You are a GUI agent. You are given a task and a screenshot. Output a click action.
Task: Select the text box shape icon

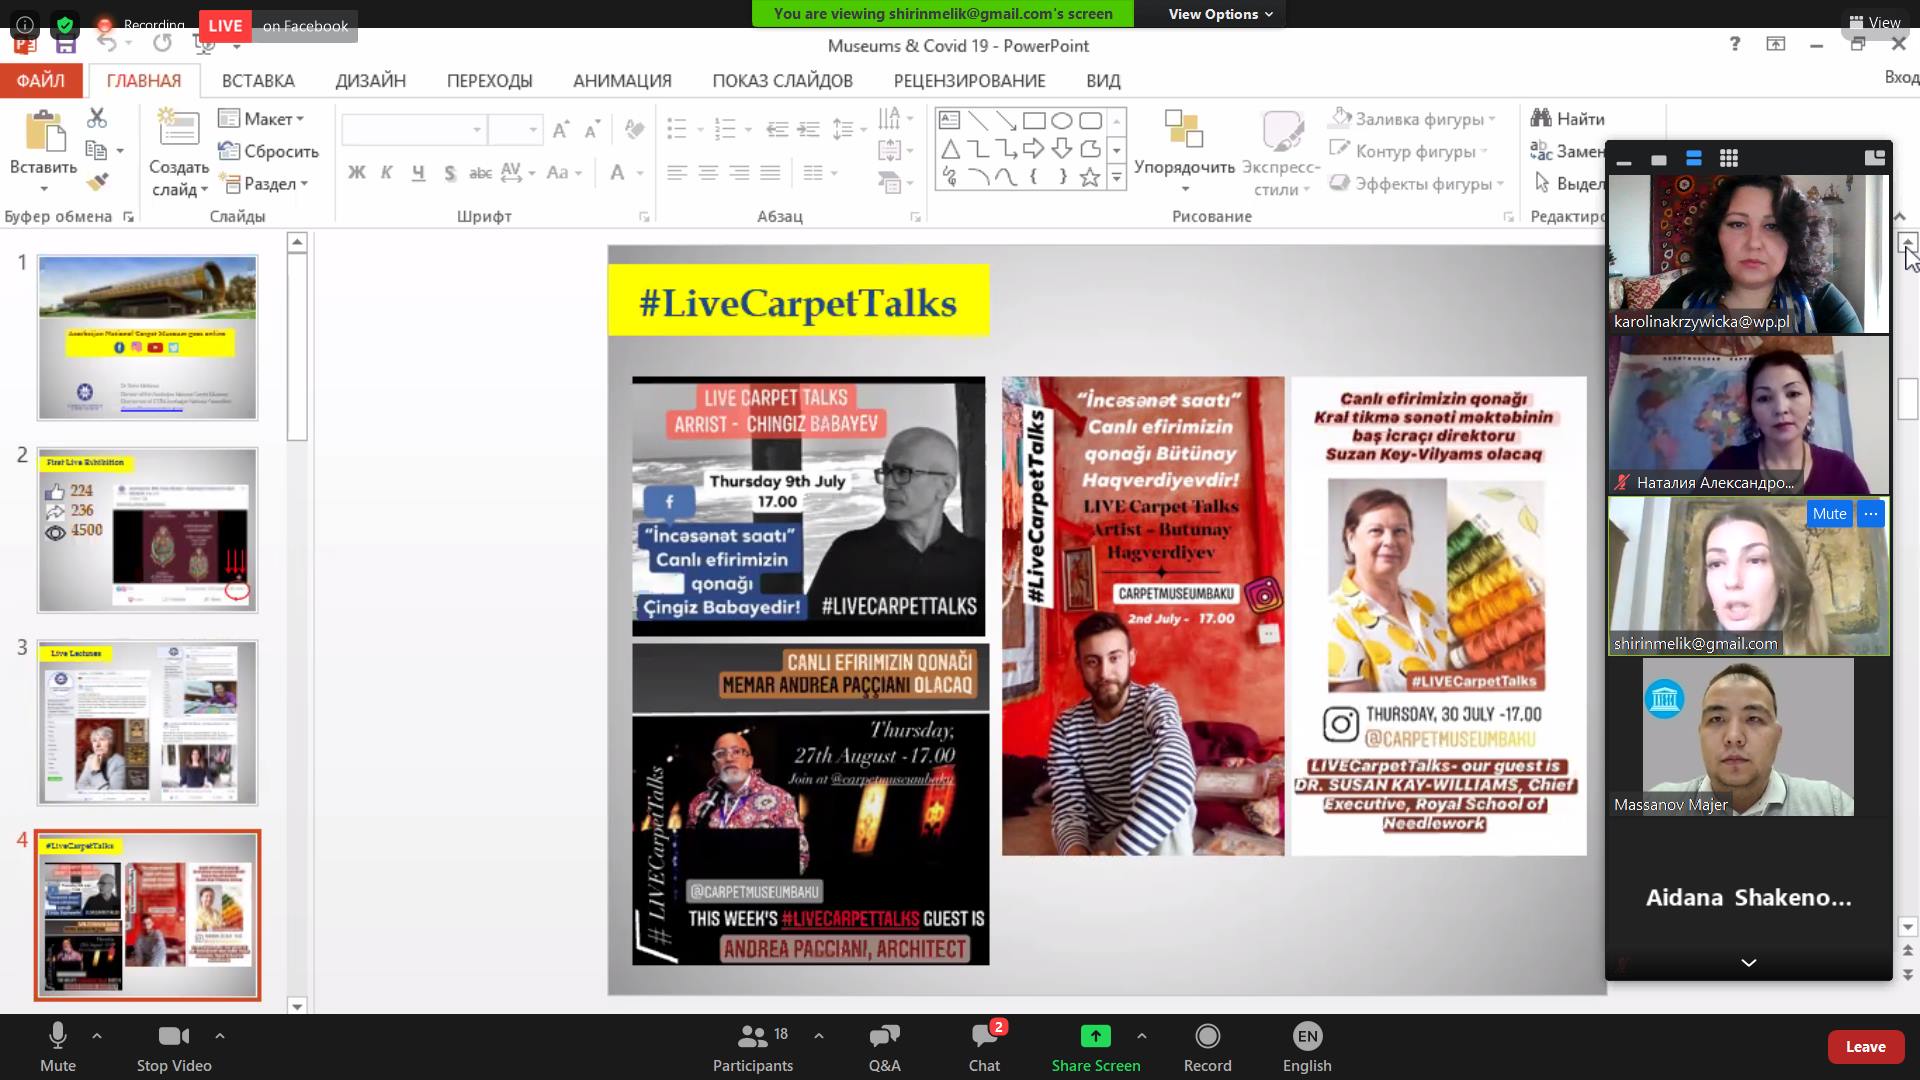click(950, 121)
